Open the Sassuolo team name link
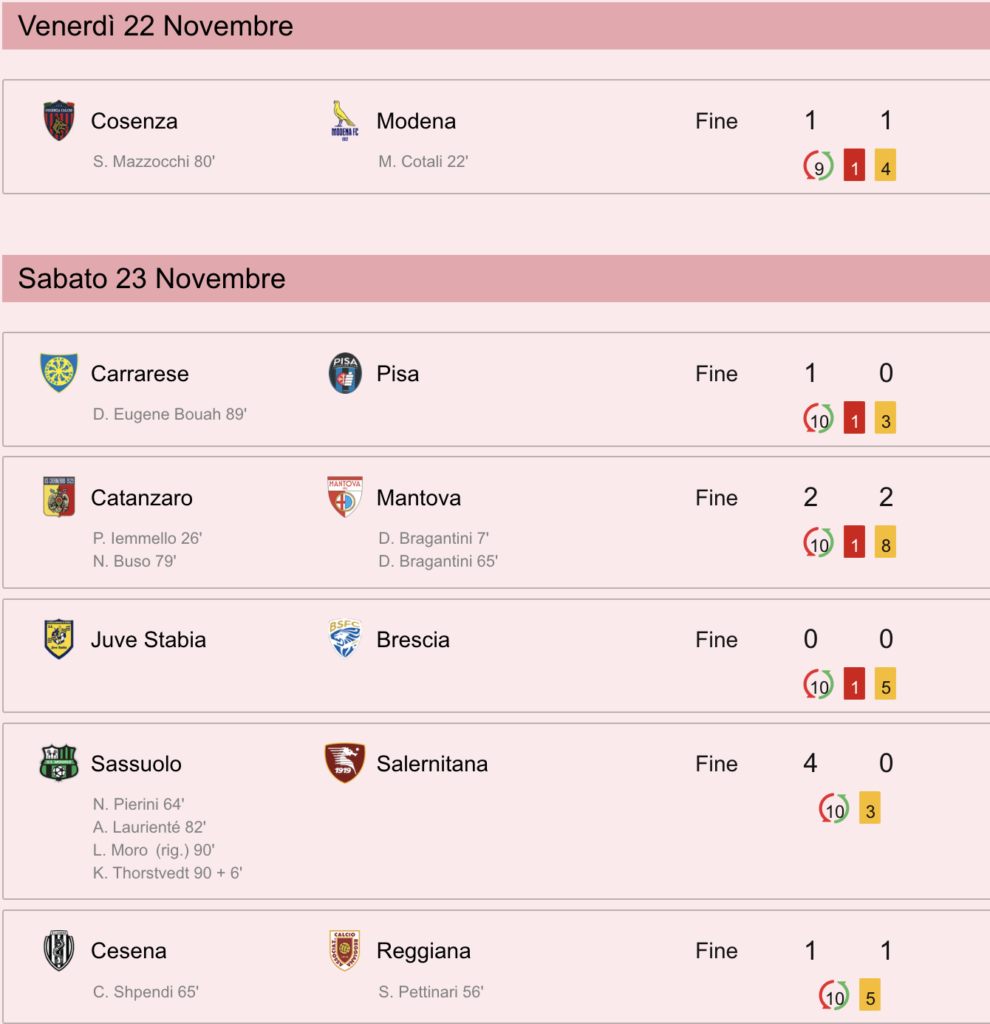990x1024 pixels. tap(136, 763)
